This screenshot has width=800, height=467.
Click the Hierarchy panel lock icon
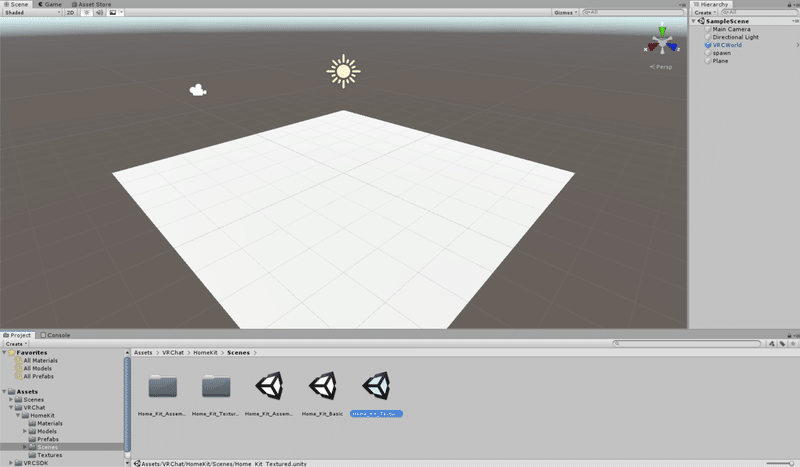(789, 5)
